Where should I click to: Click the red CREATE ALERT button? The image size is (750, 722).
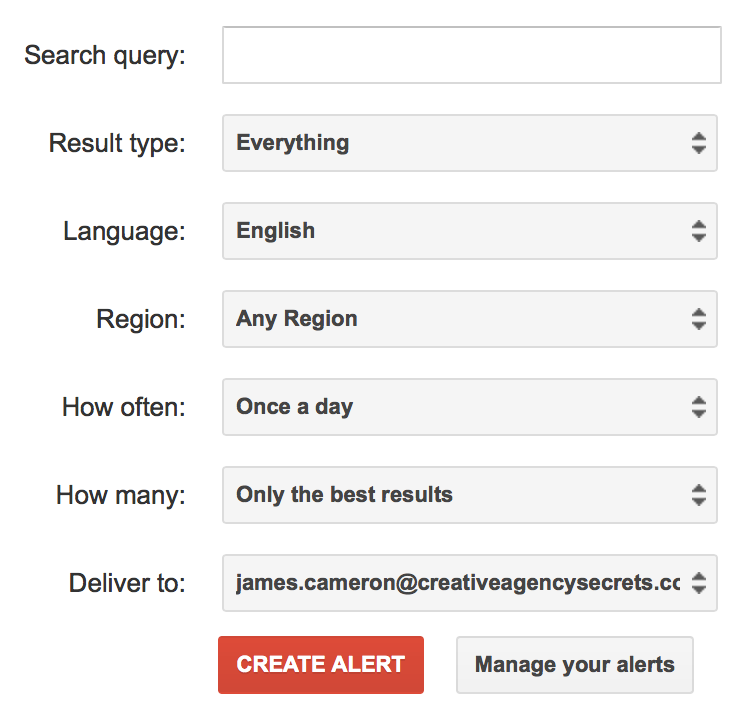(321, 665)
